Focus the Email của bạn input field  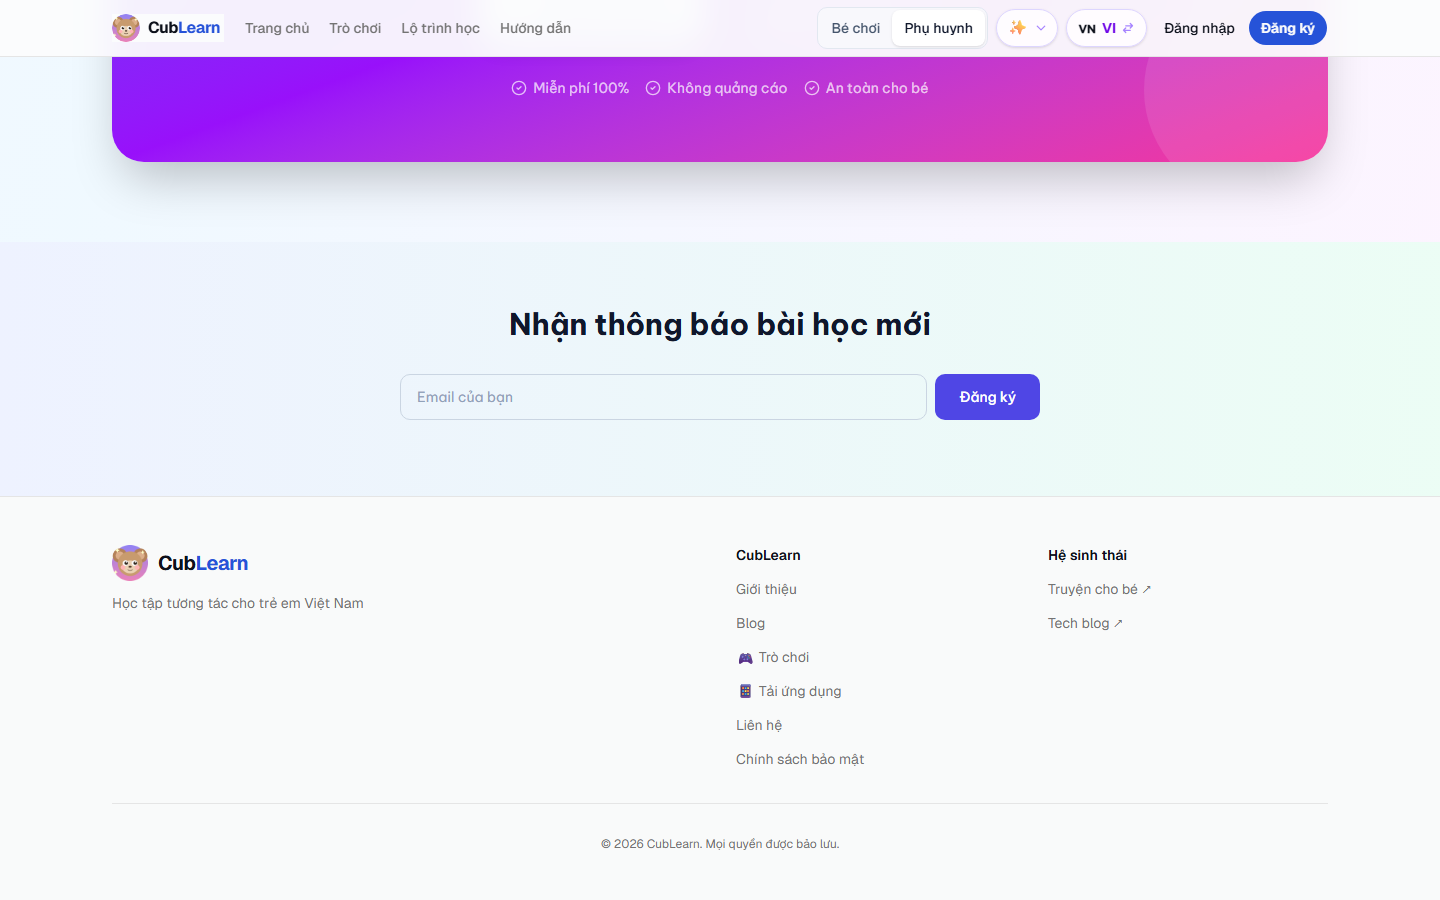(x=663, y=397)
